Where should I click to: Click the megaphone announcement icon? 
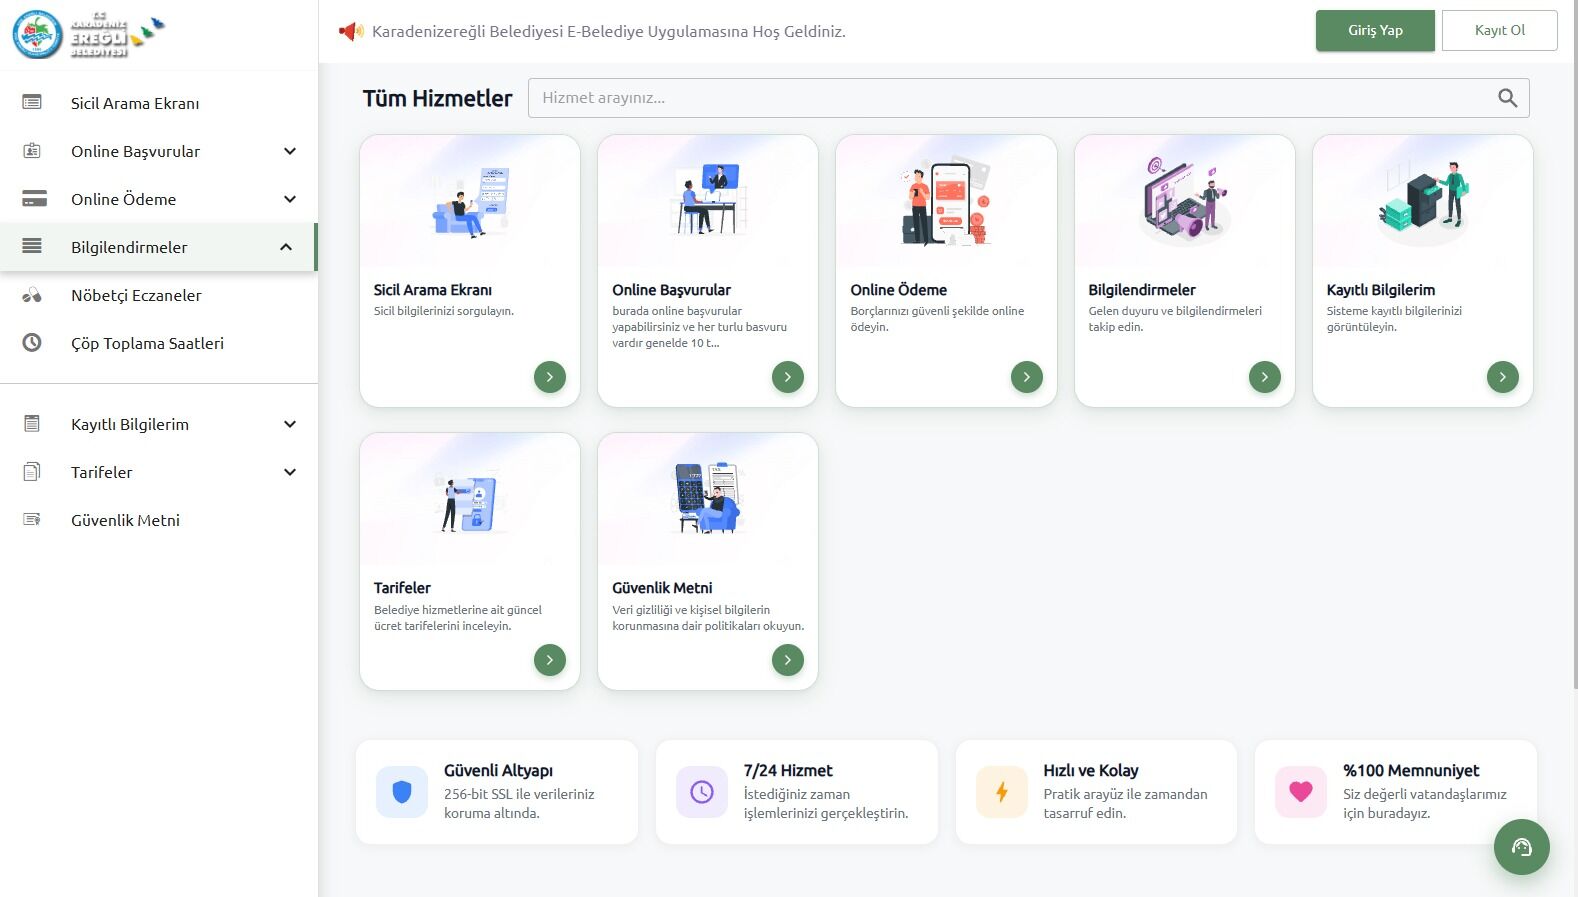351,31
